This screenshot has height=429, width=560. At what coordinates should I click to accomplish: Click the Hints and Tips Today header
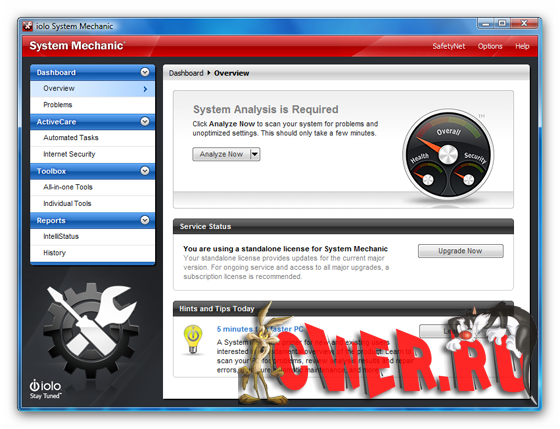[343, 309]
